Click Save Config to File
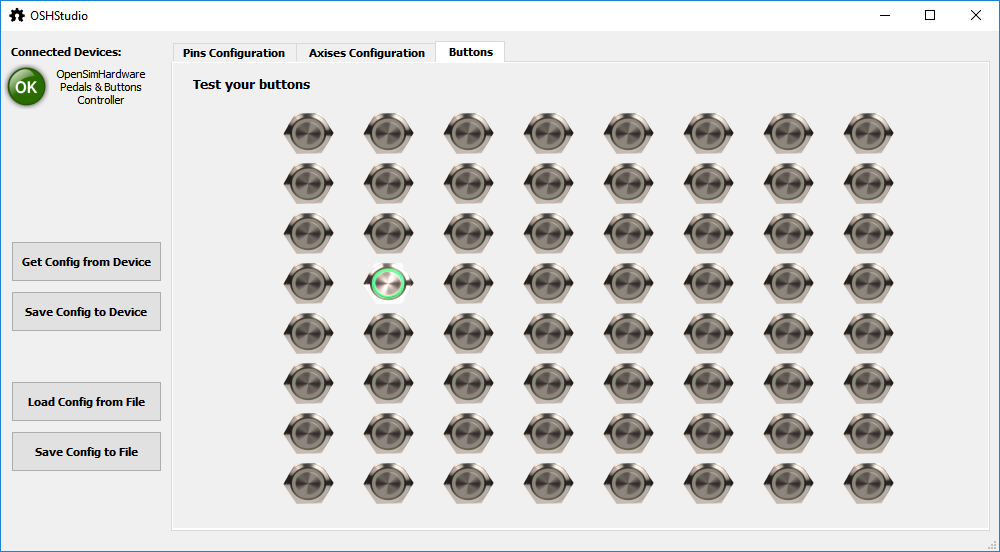This screenshot has height=552, width=1000. click(86, 452)
